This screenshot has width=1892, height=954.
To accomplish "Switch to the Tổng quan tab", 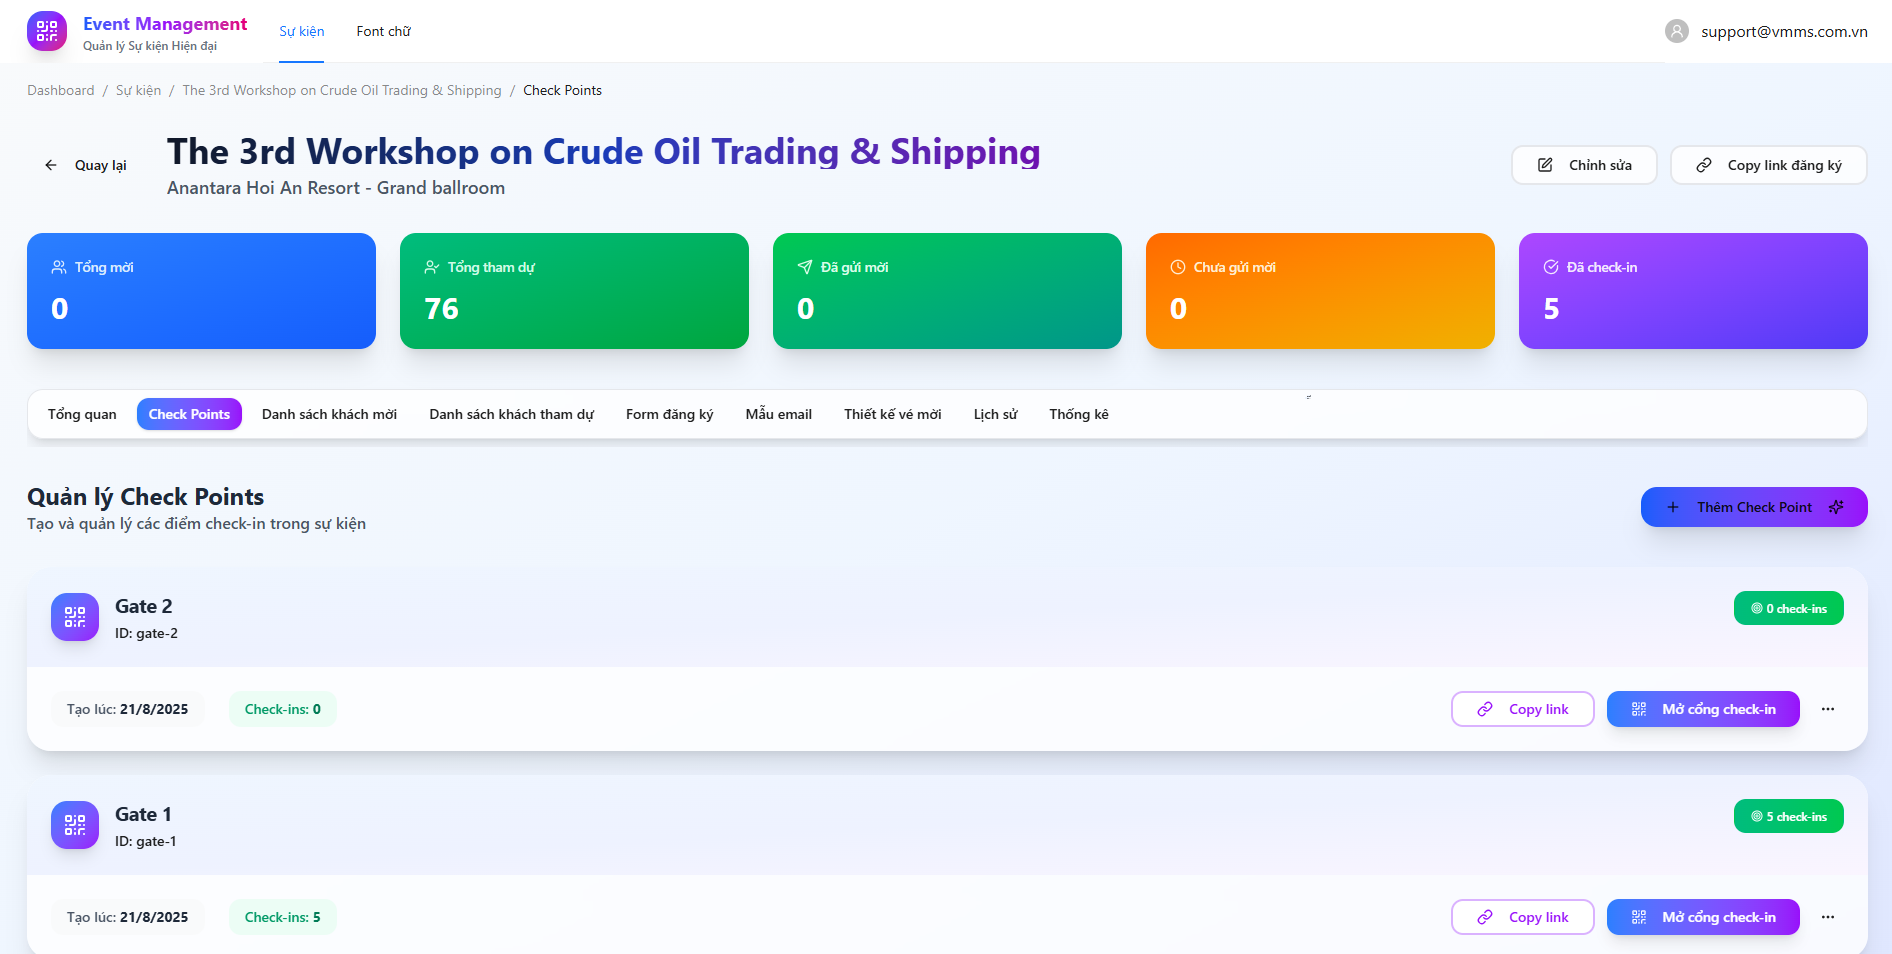I will 82,414.
